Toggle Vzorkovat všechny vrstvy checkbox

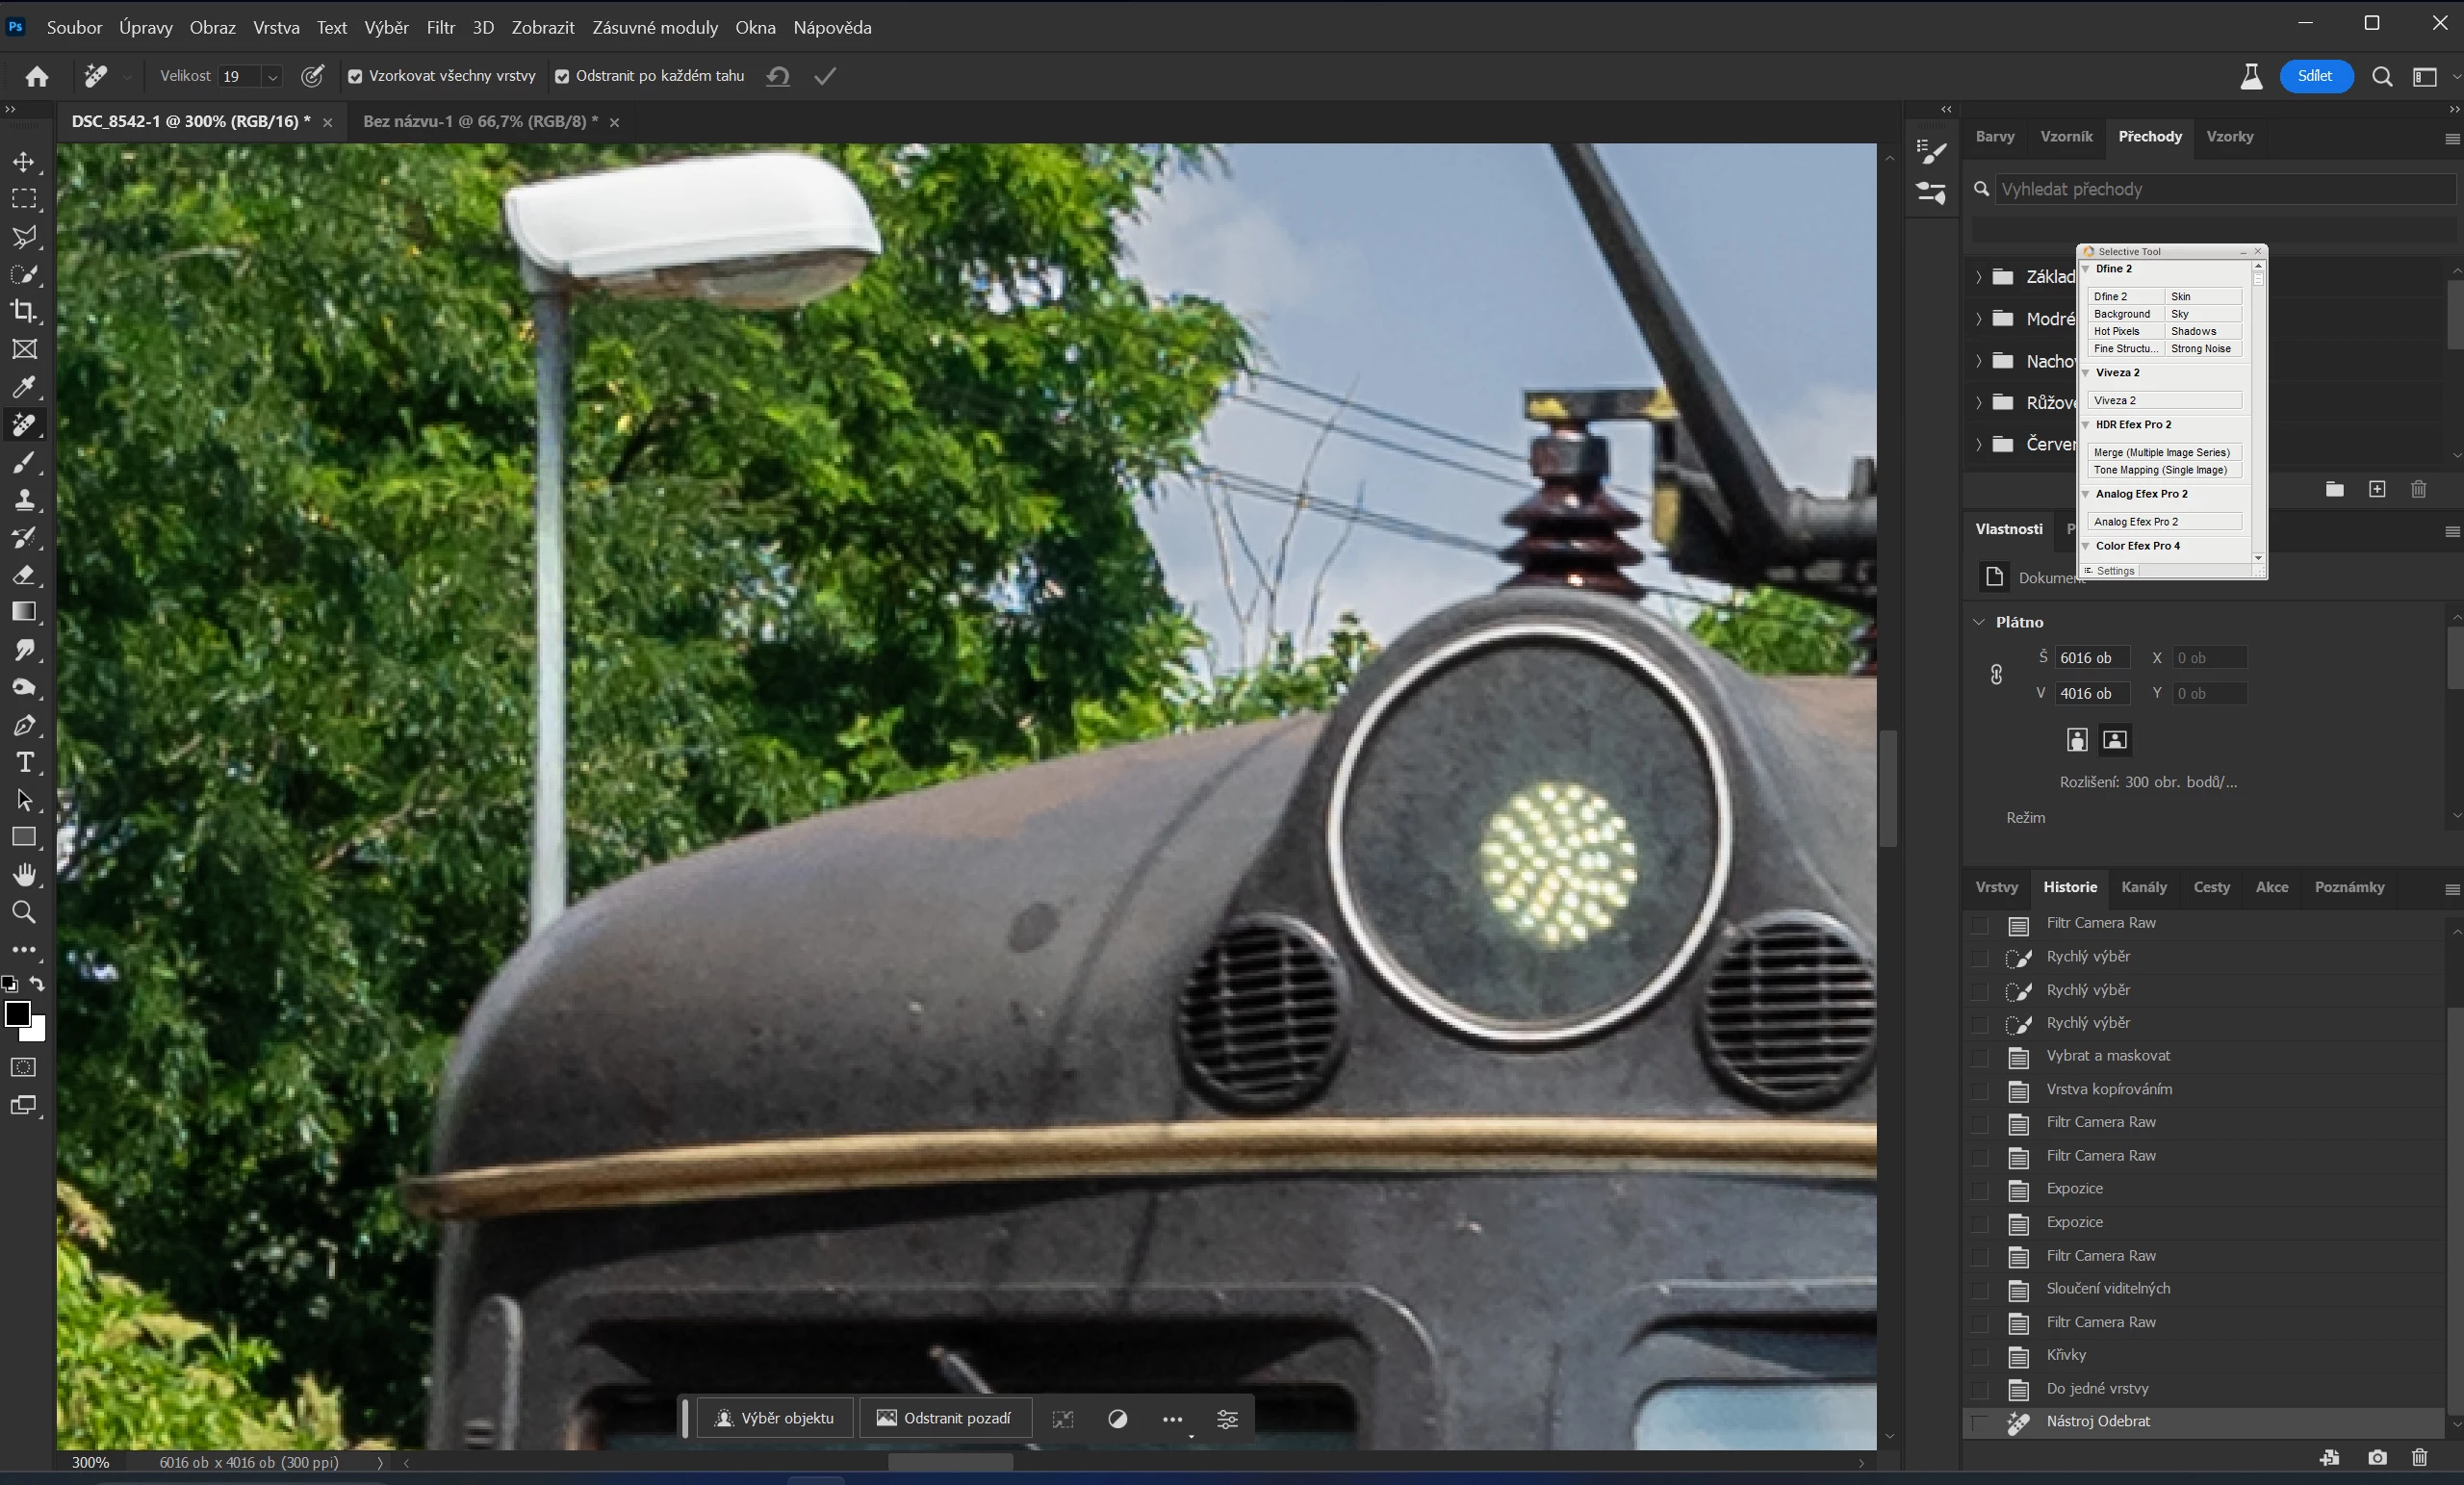355,77
